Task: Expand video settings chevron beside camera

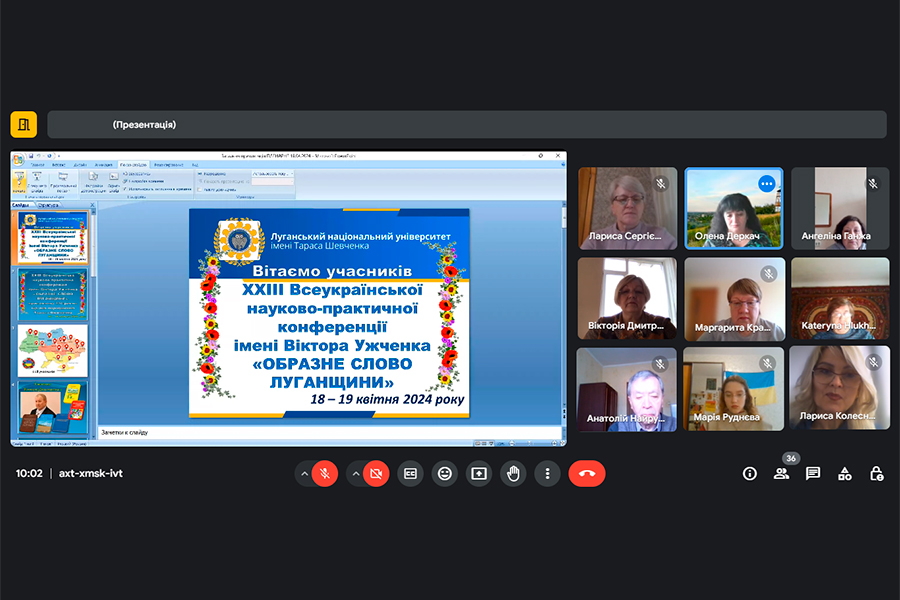Action: (x=356, y=474)
